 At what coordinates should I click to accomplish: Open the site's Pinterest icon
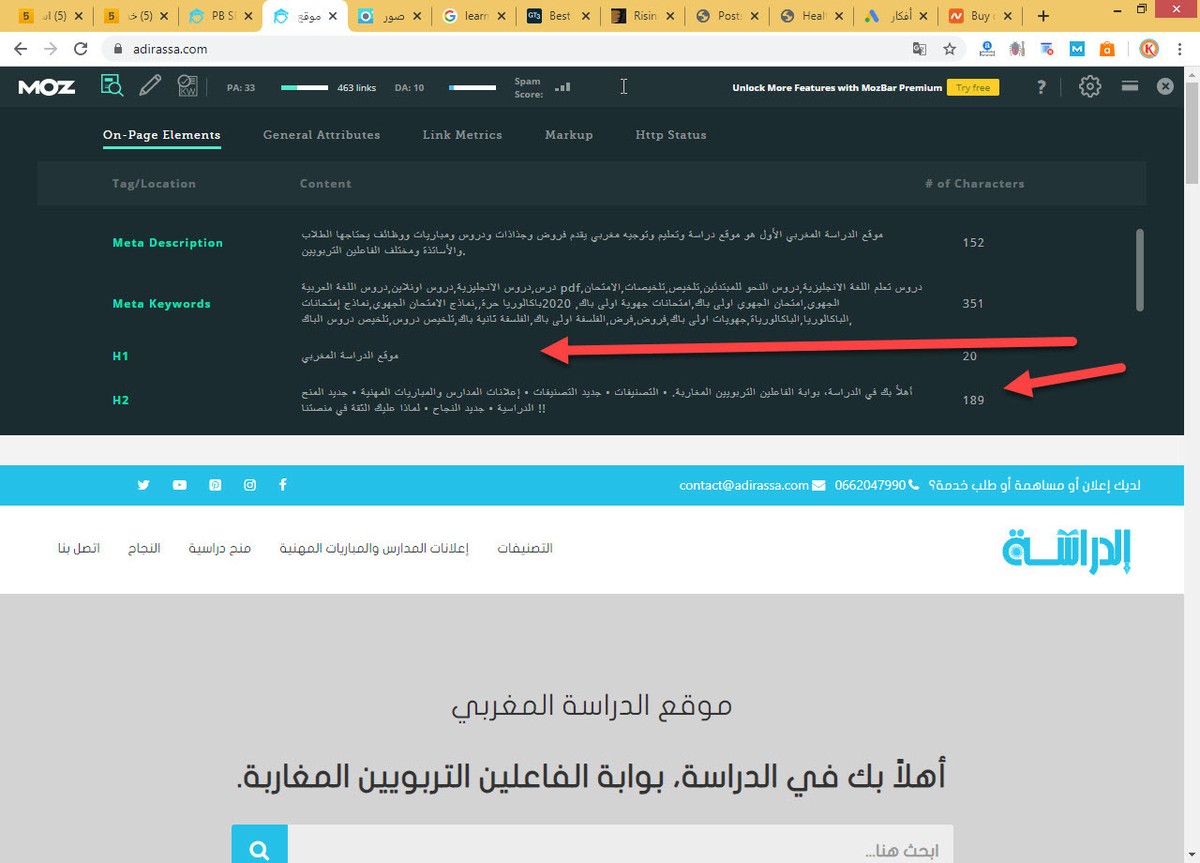click(215, 485)
